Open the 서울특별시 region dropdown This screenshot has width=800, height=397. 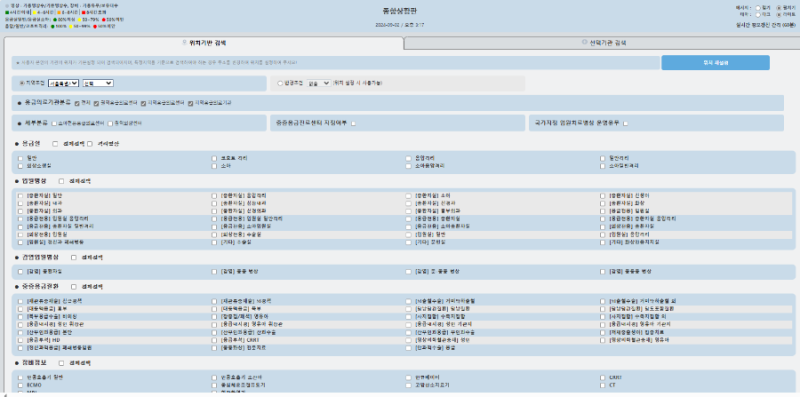coord(63,83)
